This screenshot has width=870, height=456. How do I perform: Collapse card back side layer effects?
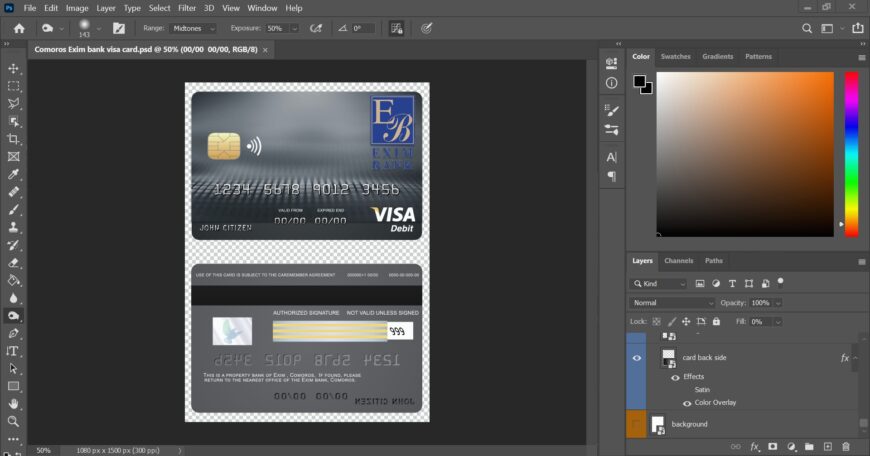click(x=856, y=358)
